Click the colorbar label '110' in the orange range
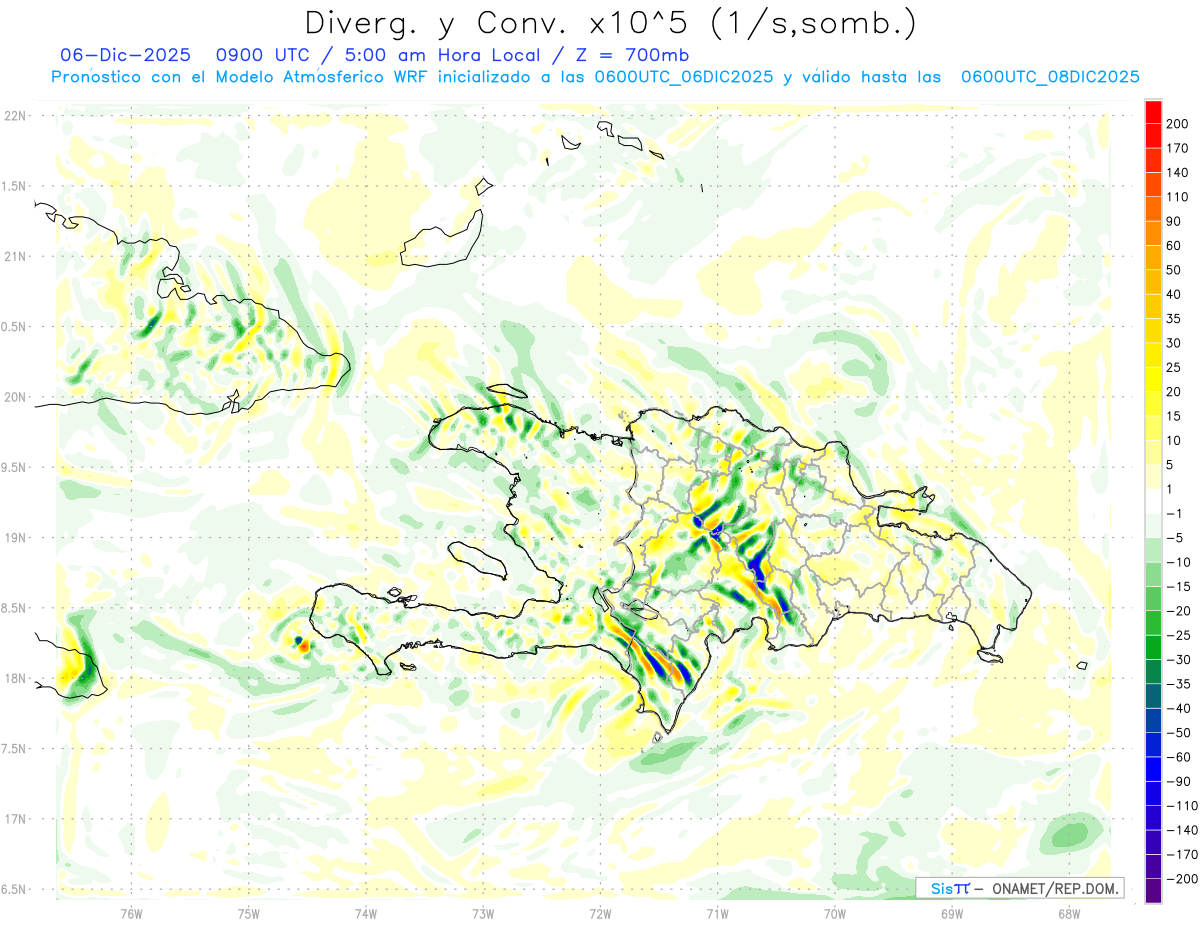 [1177, 196]
